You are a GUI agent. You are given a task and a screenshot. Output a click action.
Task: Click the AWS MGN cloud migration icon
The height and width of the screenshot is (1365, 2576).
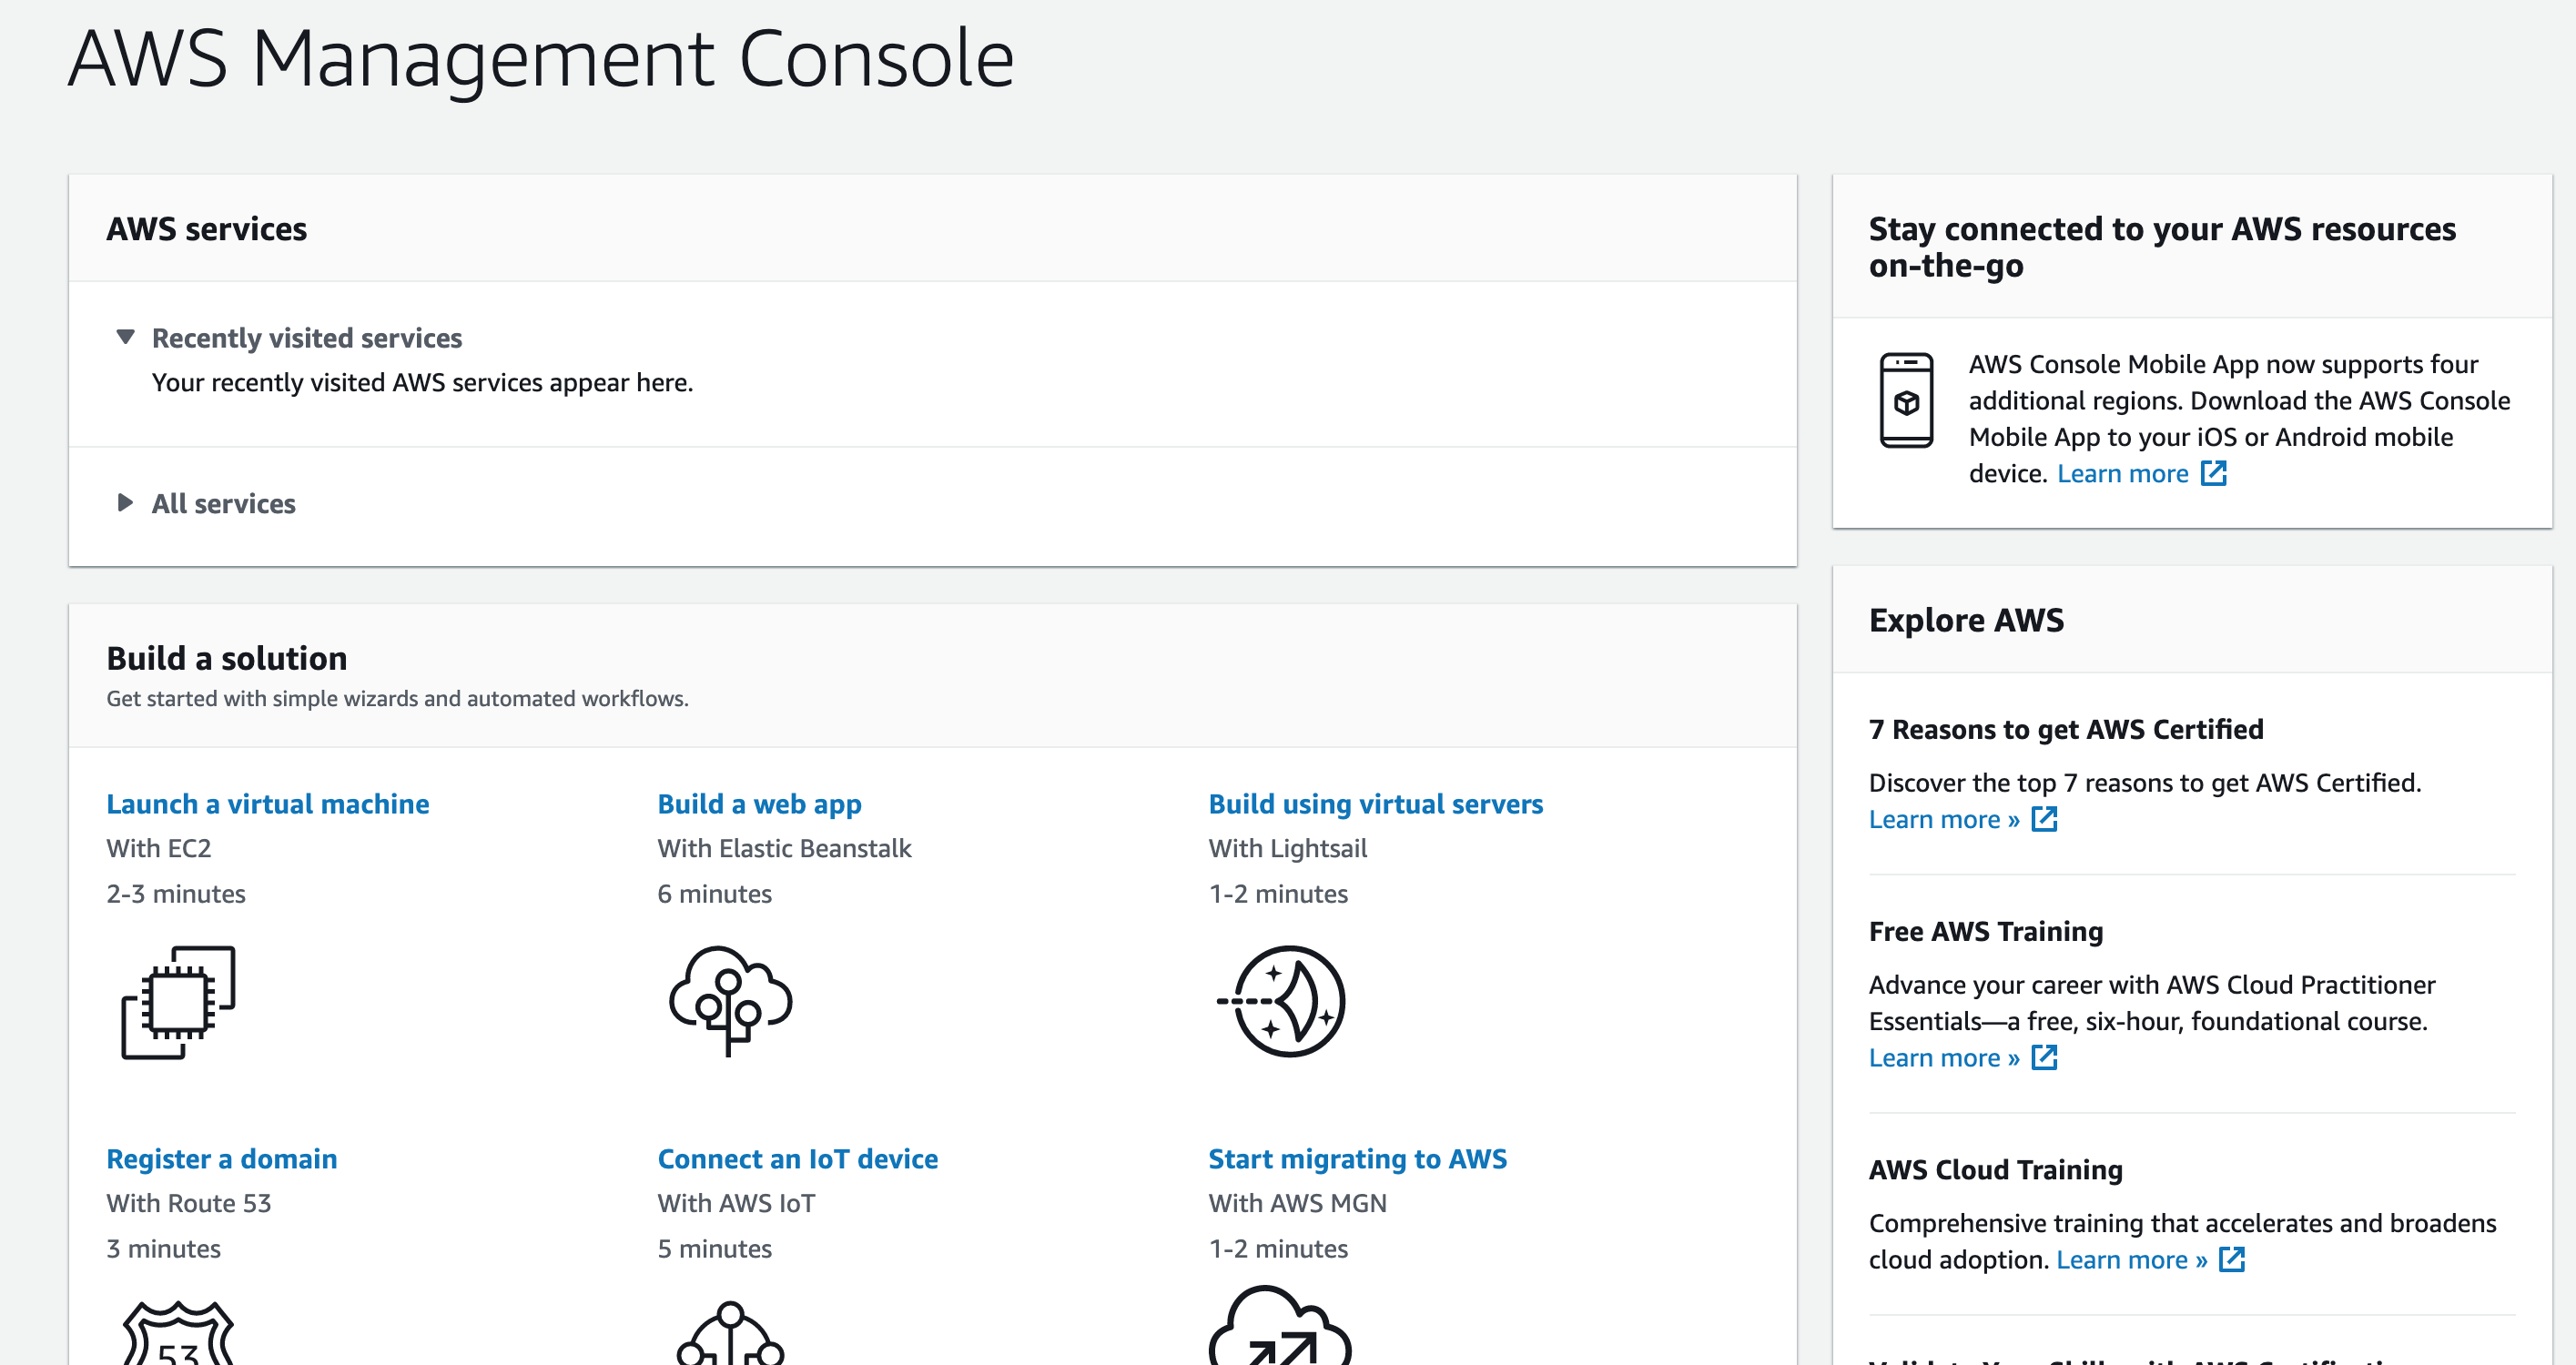coord(1280,1328)
